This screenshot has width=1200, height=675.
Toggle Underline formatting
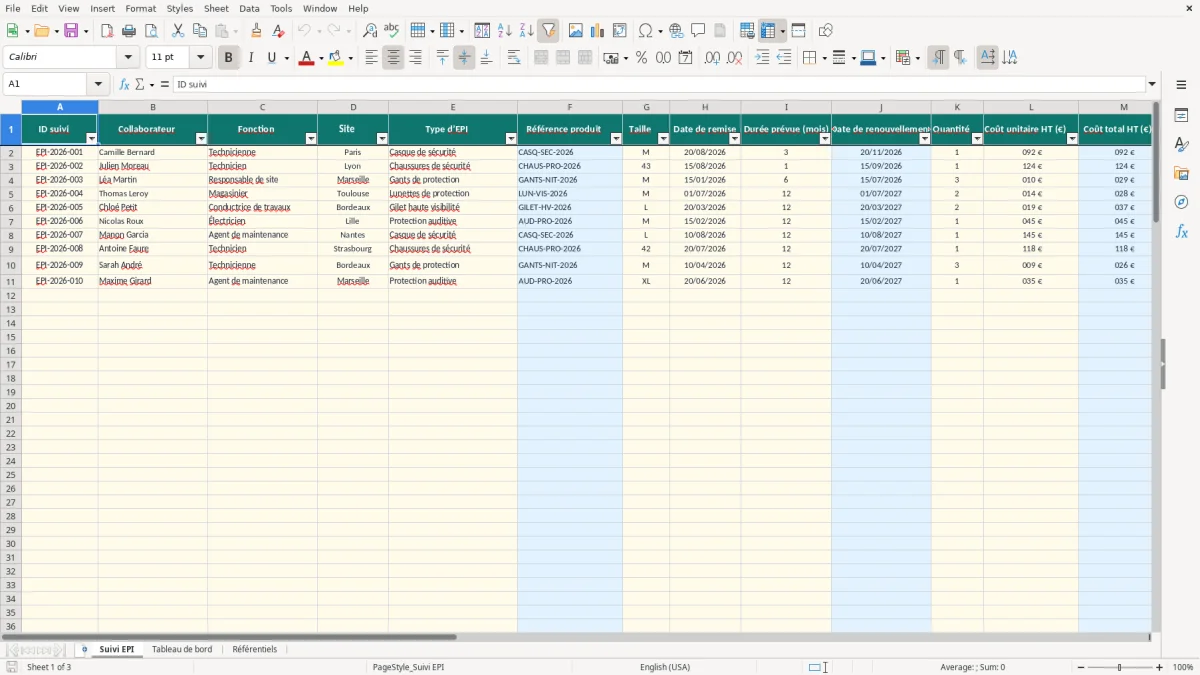[x=272, y=58]
